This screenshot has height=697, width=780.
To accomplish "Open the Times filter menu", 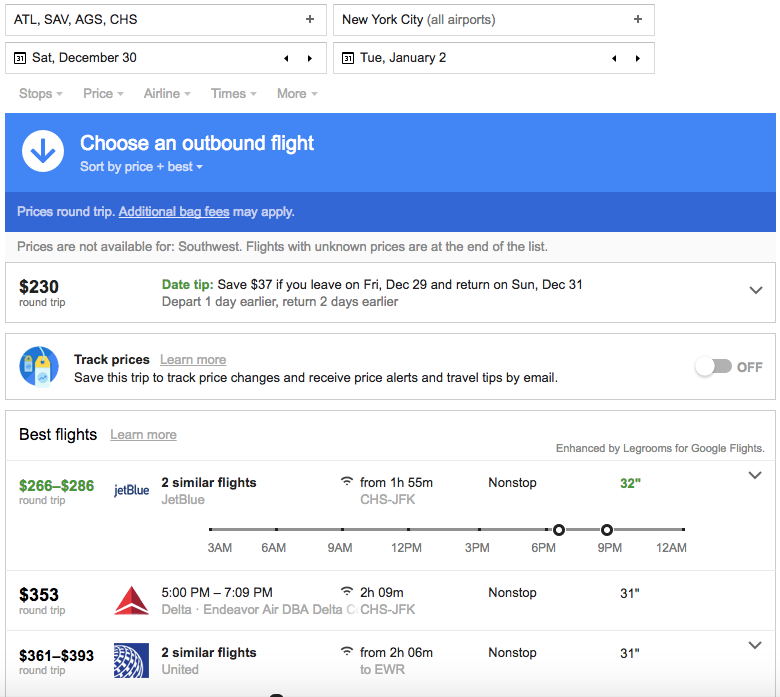I will (x=233, y=93).
